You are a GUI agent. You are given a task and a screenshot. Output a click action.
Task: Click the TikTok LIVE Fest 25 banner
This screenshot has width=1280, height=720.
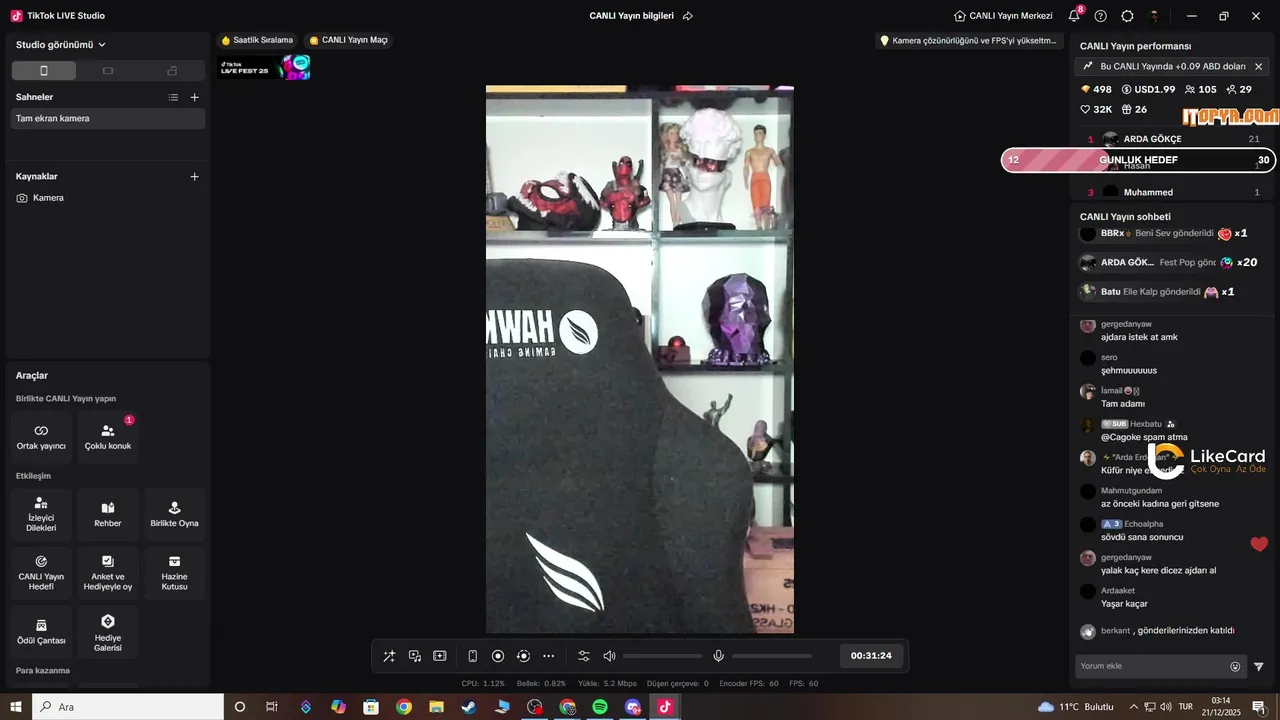[x=265, y=68]
